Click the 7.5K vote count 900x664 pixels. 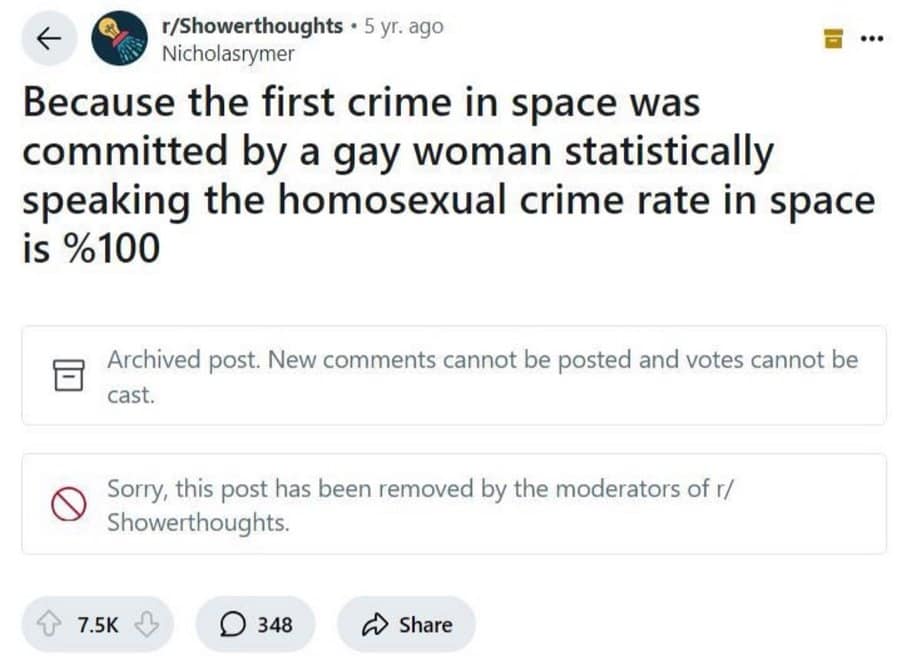click(98, 625)
